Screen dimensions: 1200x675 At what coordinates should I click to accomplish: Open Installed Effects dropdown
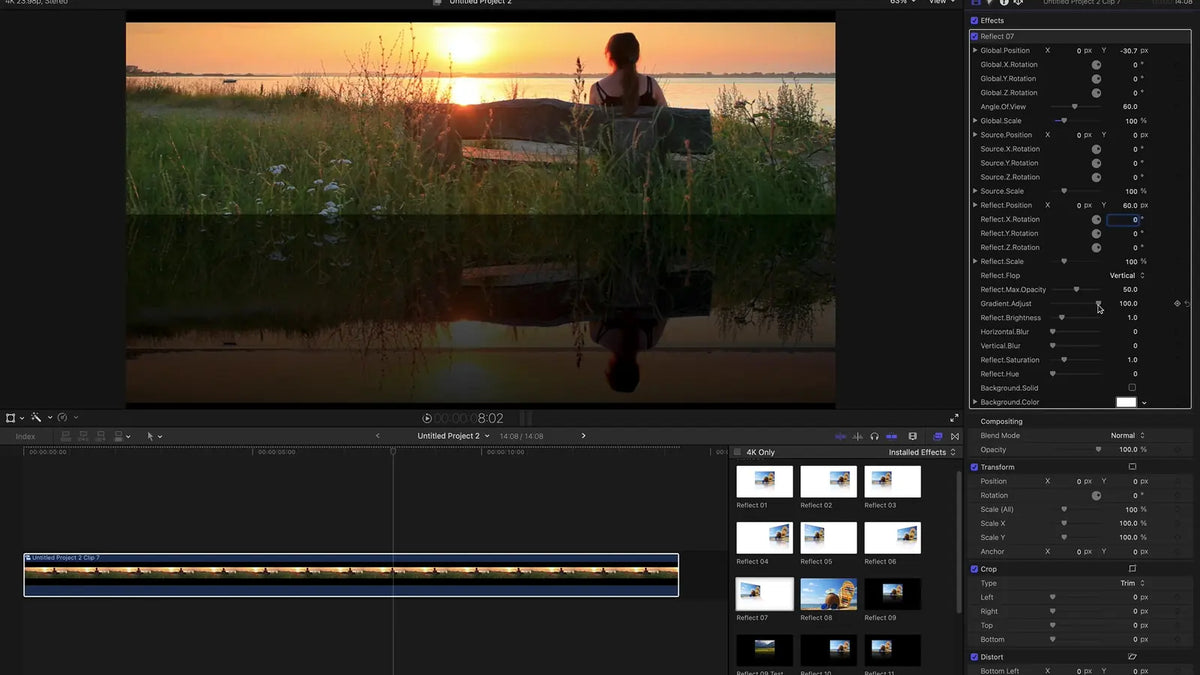coord(922,452)
